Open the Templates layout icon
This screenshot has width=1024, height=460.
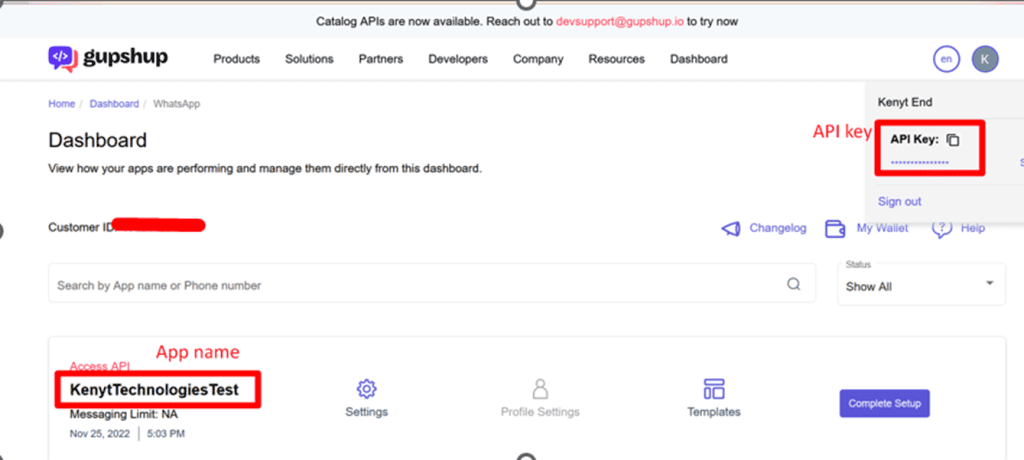click(x=714, y=388)
